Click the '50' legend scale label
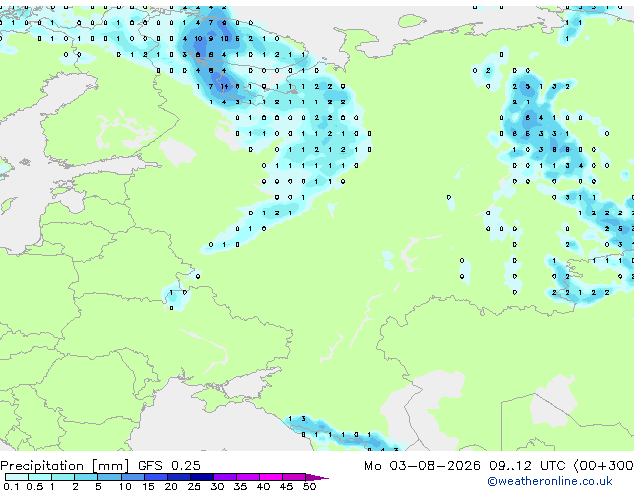This screenshot has height=490, width=634. (x=310, y=486)
